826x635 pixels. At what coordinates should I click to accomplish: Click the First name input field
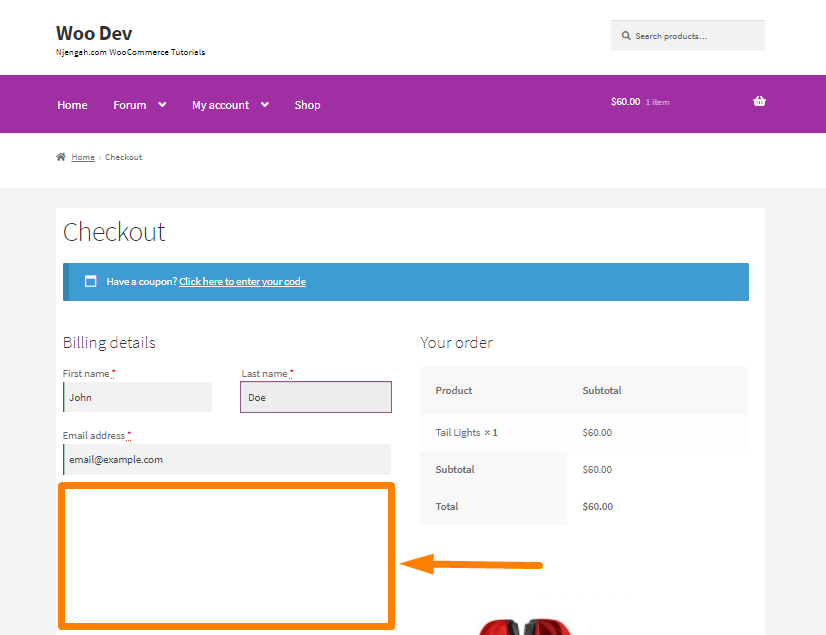137,397
